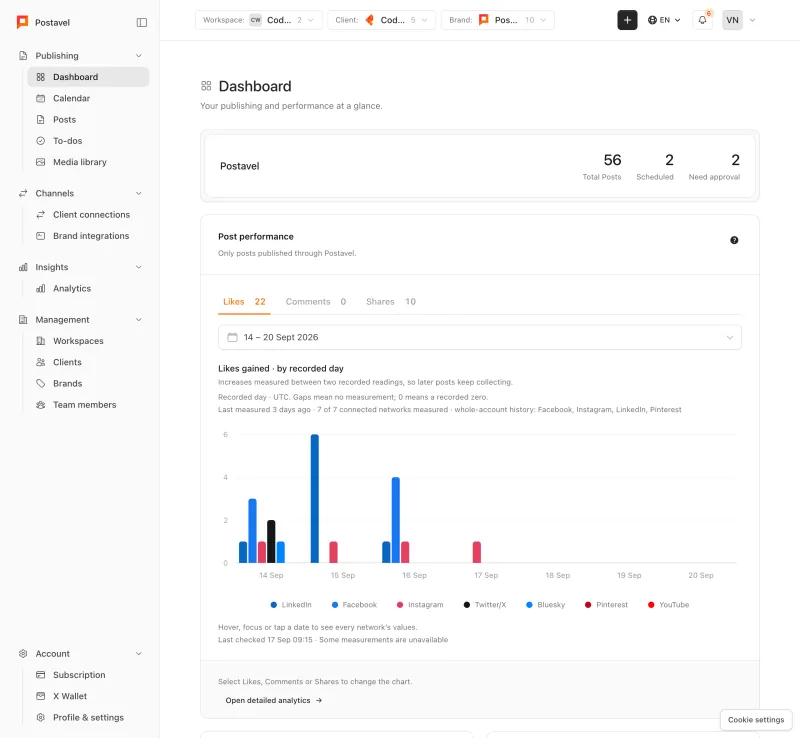Open Cookie settings

point(756,720)
